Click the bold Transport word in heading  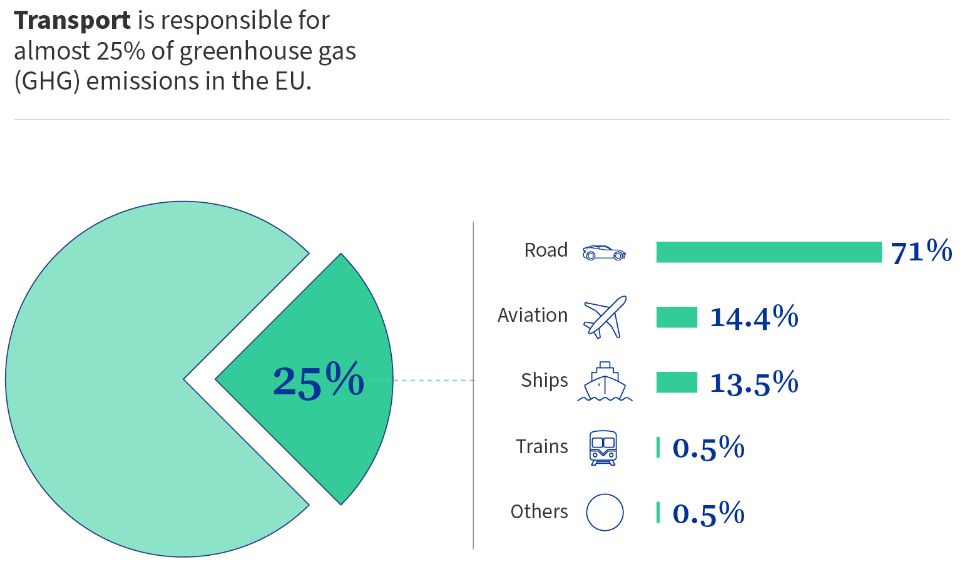[72, 21]
